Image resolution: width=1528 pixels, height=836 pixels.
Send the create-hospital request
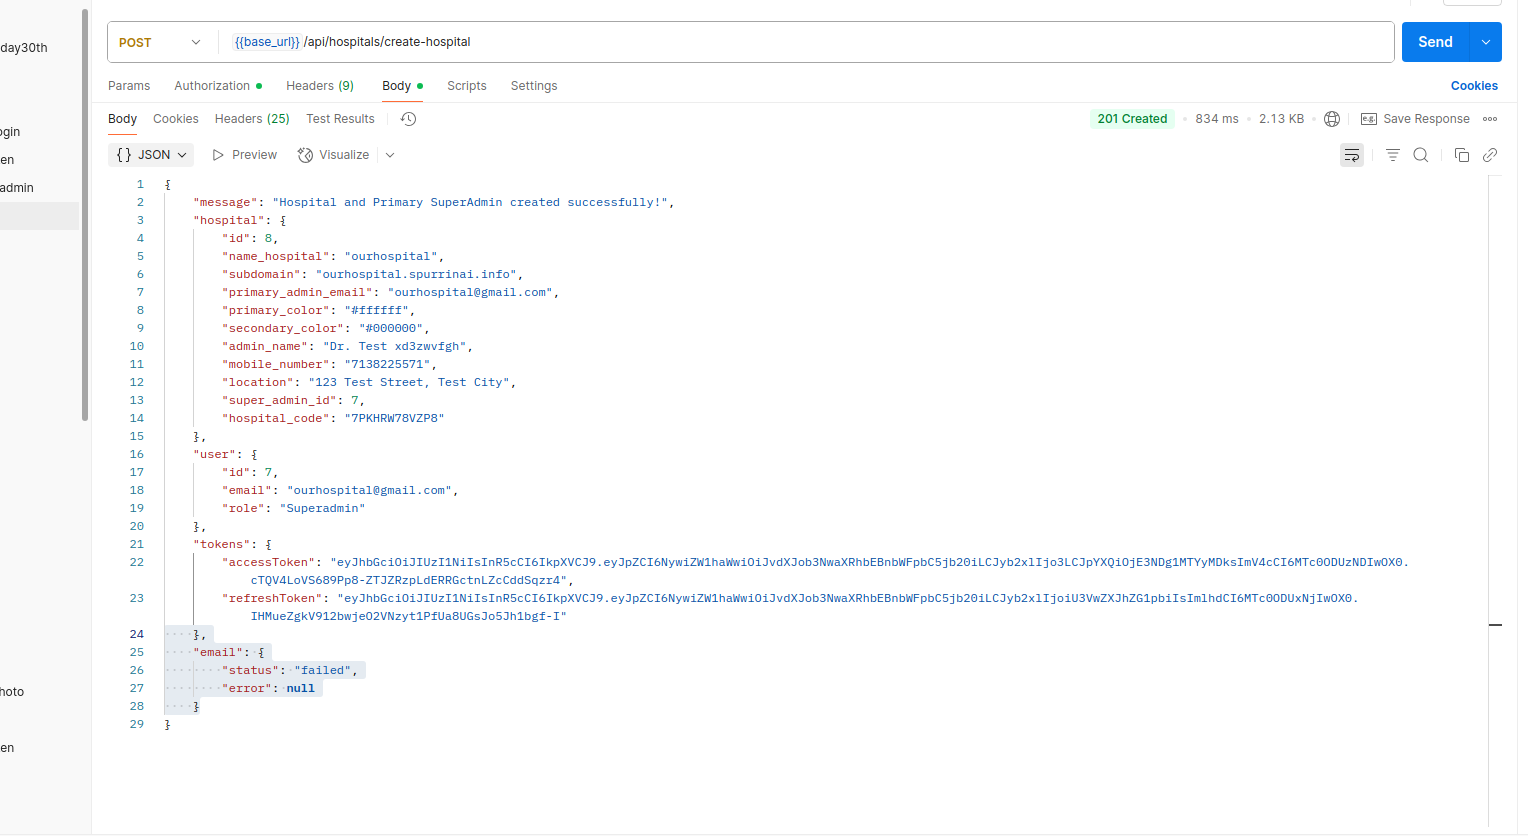[1435, 42]
